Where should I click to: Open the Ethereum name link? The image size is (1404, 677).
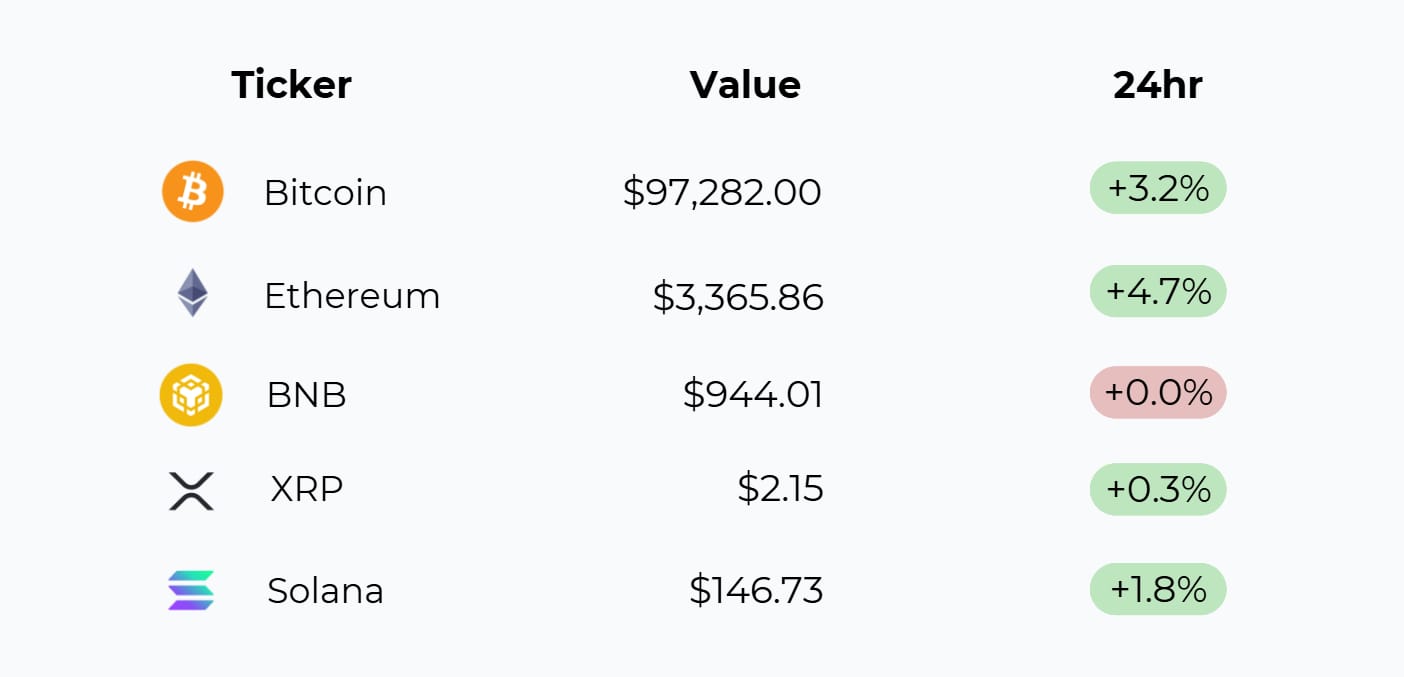point(352,296)
